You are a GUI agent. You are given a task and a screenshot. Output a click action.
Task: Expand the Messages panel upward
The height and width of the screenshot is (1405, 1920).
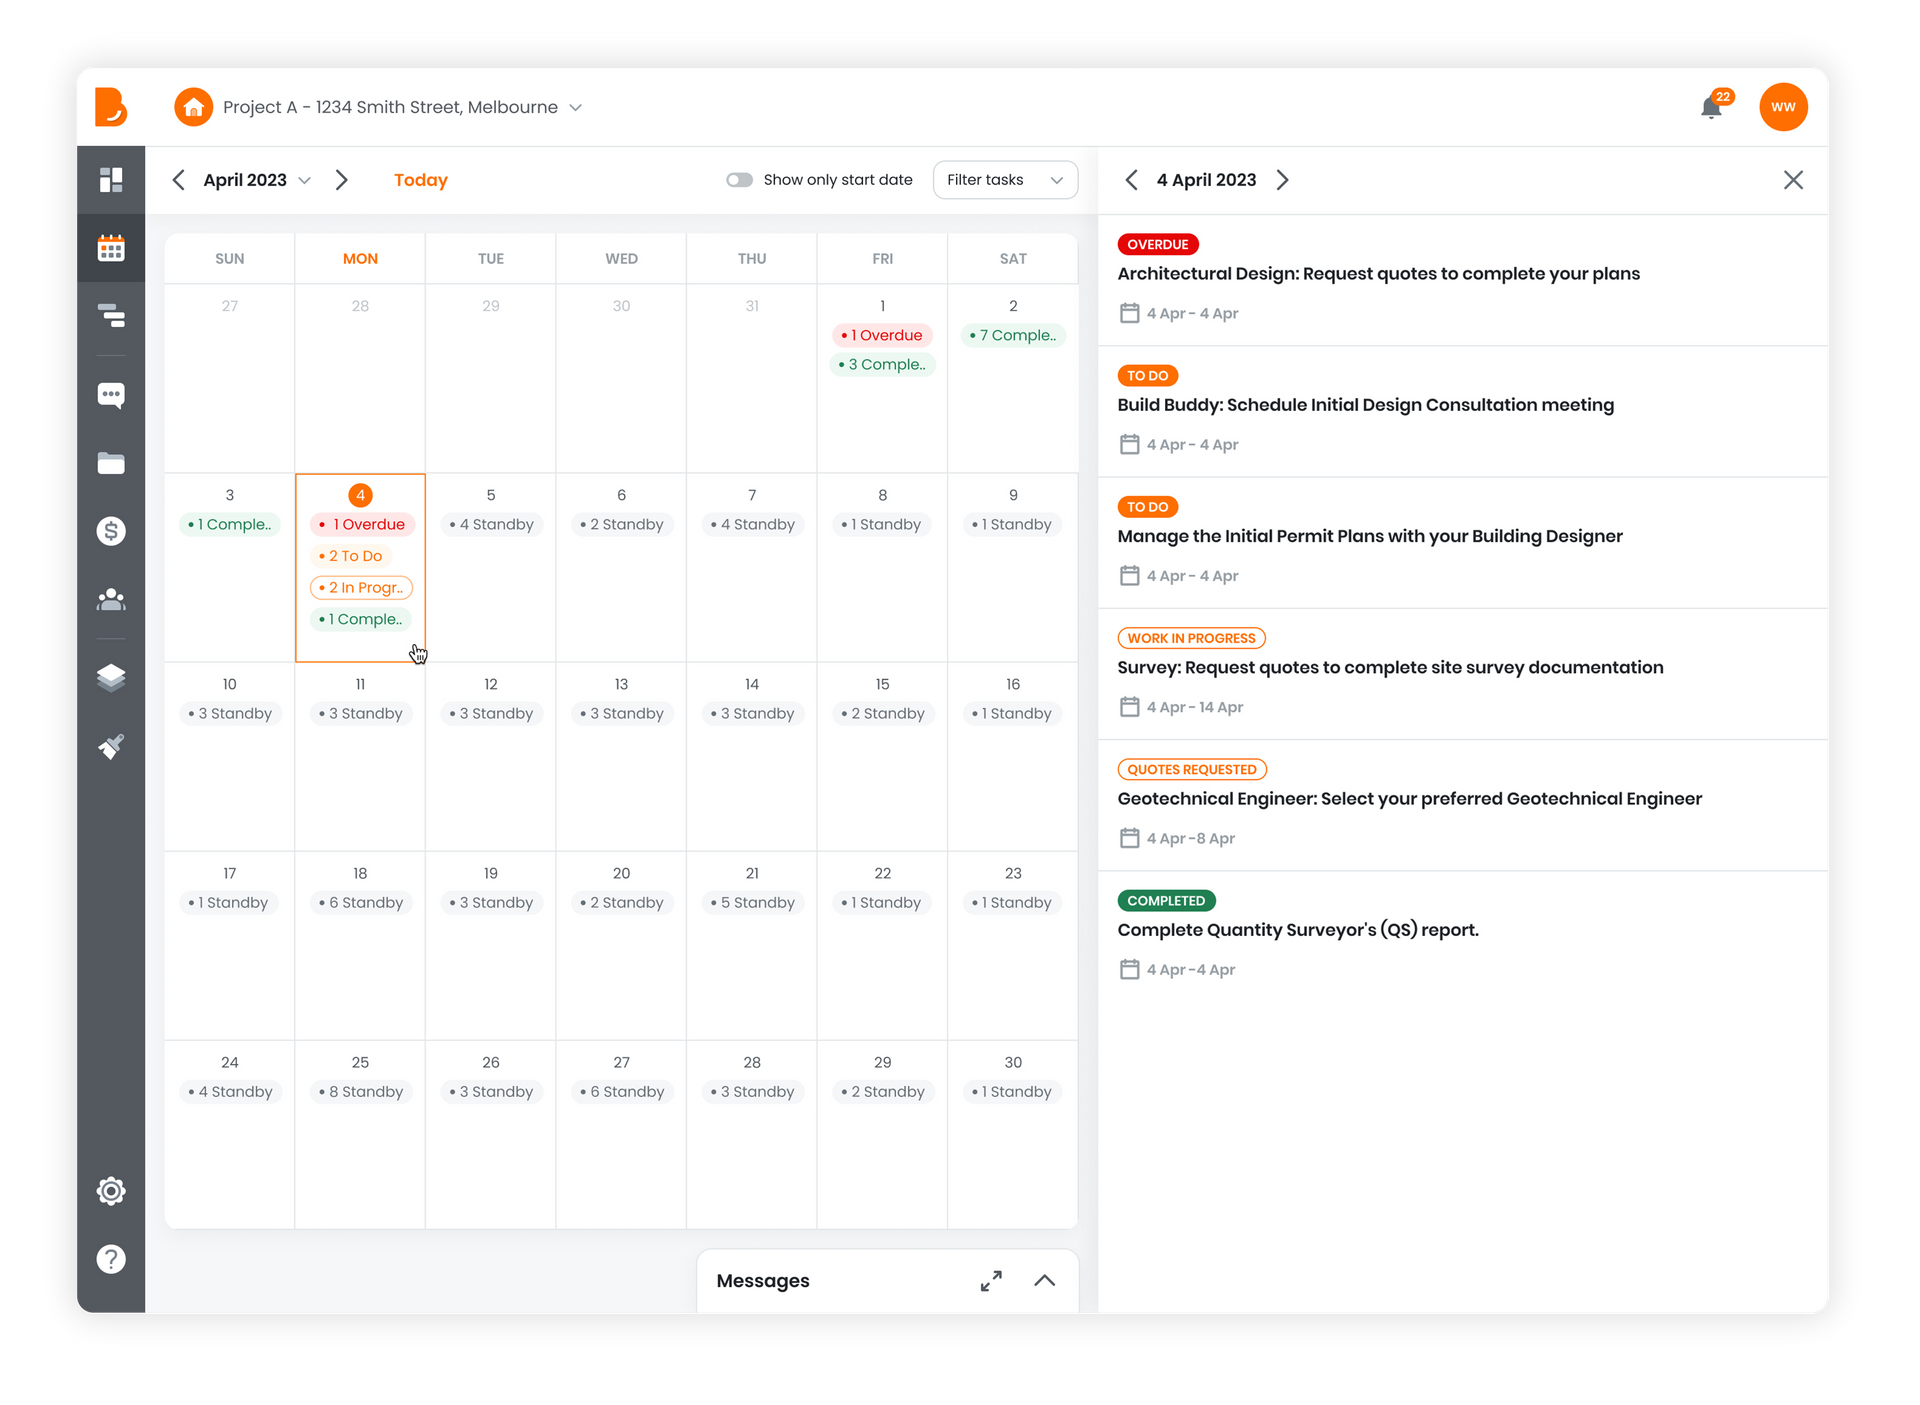tap(1045, 1280)
